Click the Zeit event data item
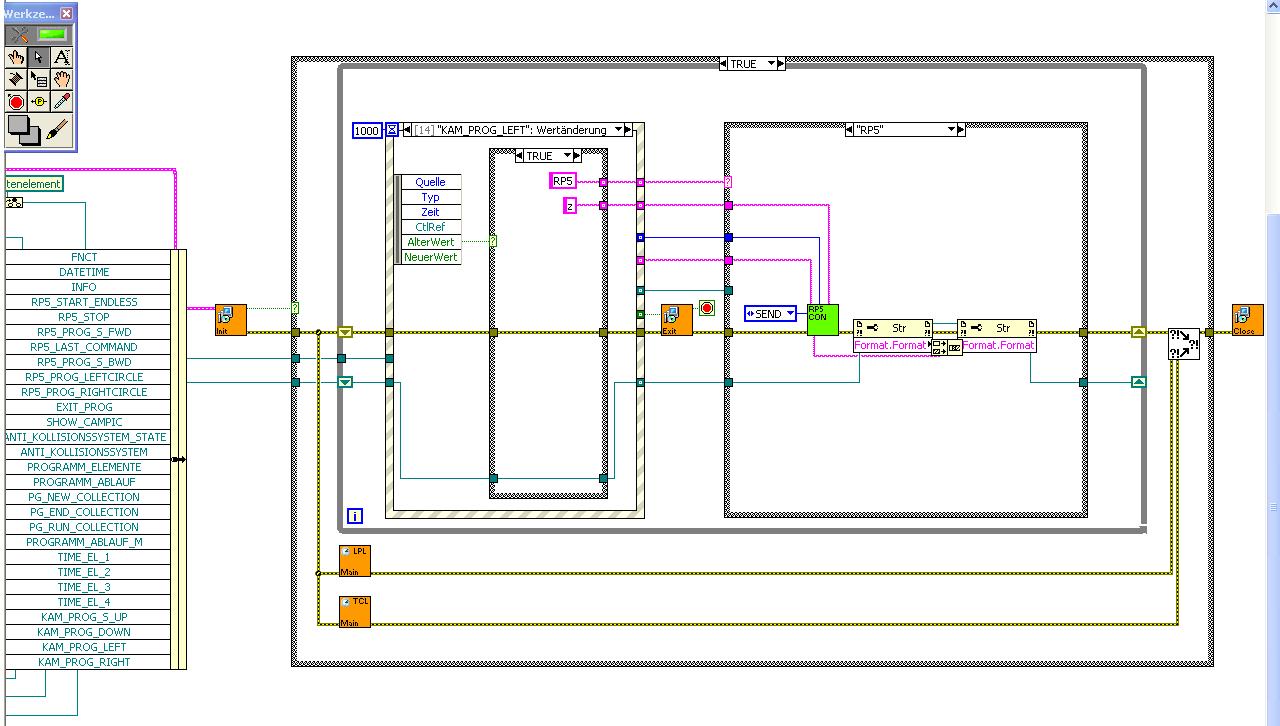 point(430,212)
